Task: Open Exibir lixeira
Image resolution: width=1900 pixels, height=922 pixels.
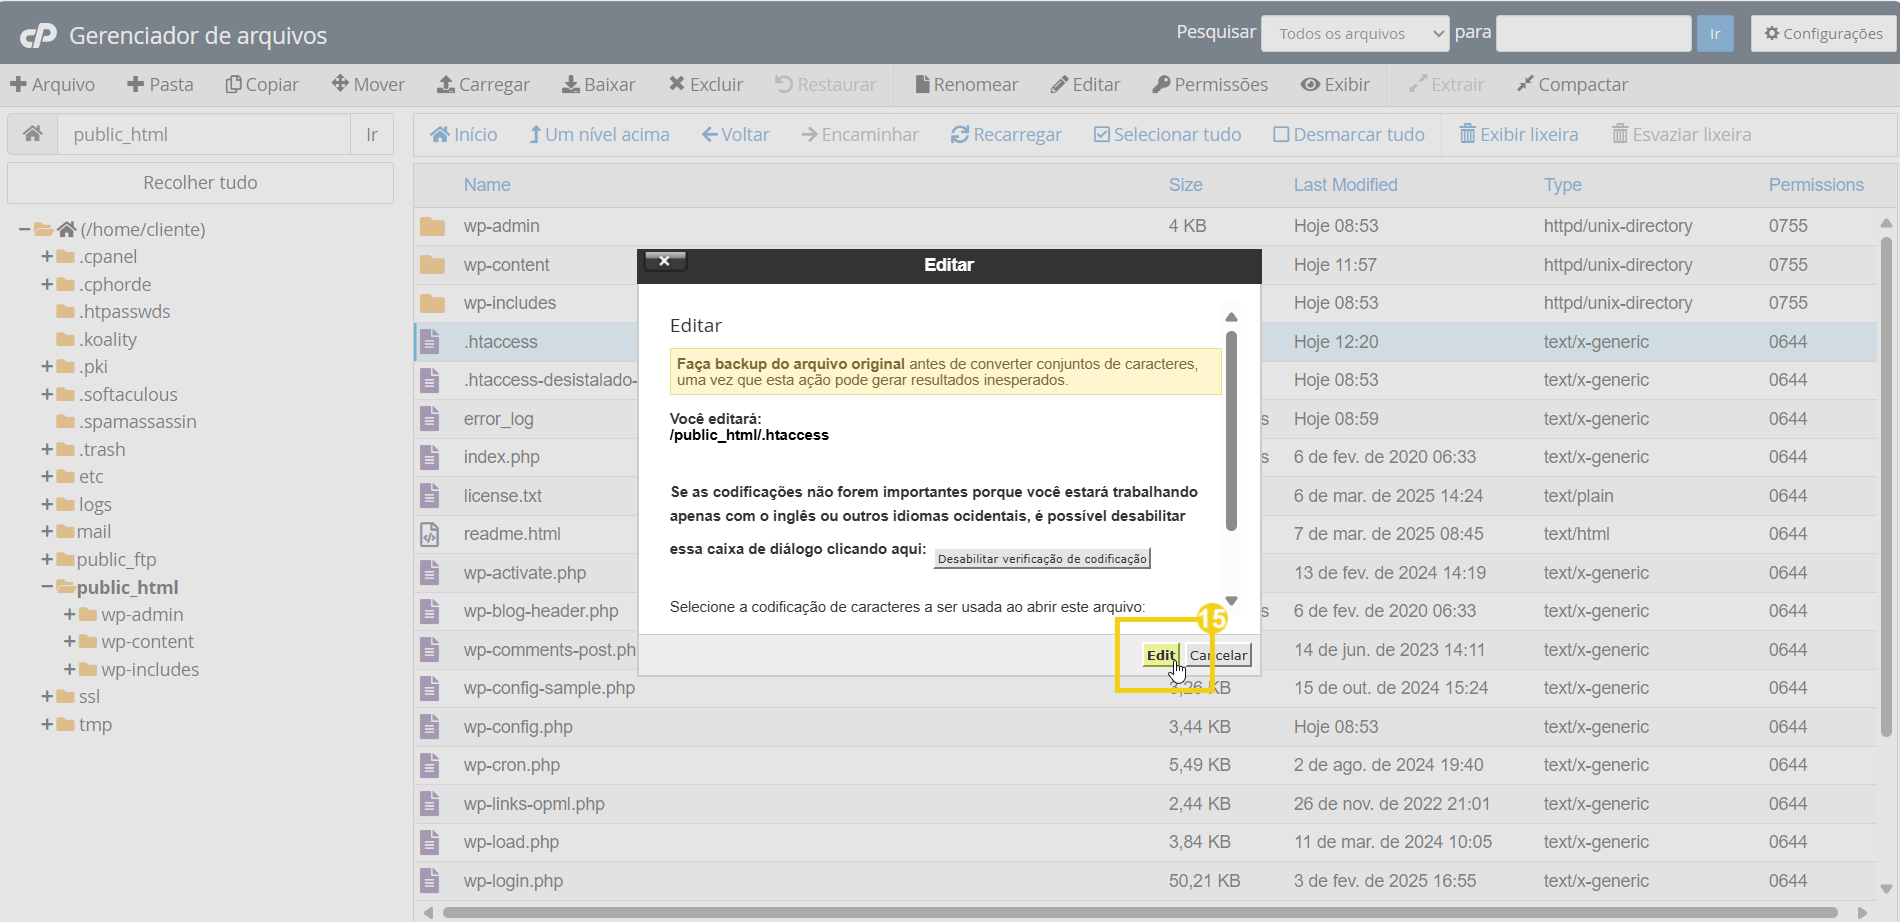Action: pos(1518,135)
